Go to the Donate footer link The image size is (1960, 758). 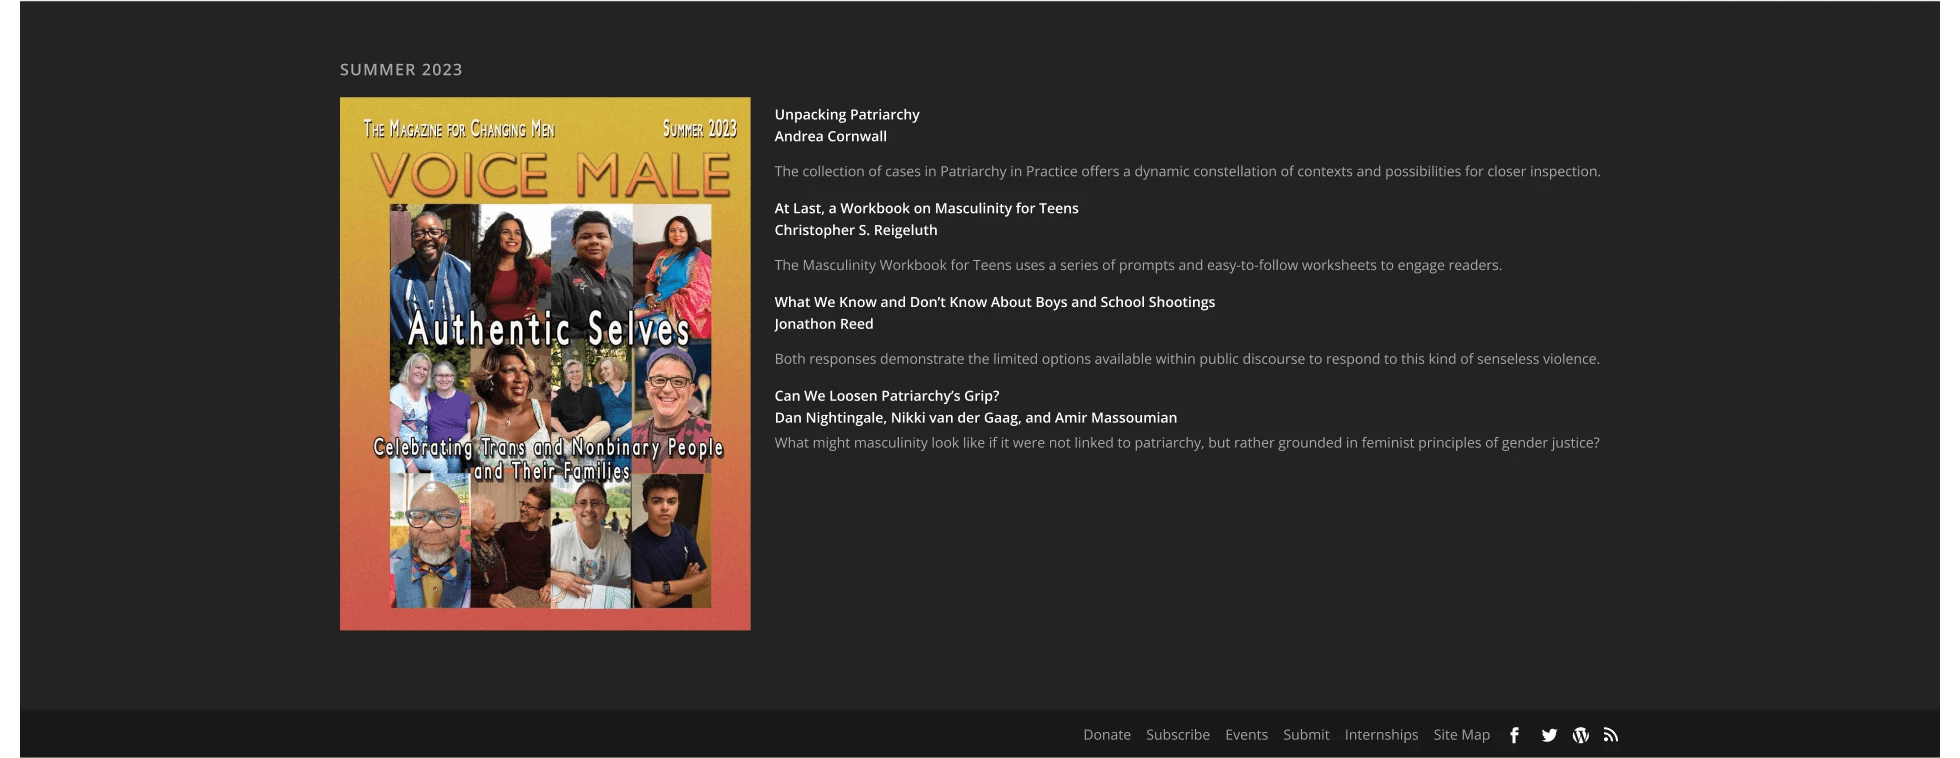point(1107,735)
